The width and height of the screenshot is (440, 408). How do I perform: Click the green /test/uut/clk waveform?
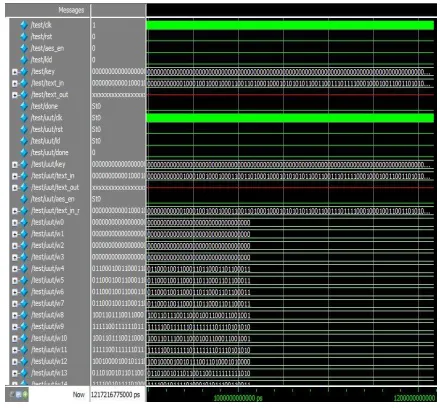[290, 118]
